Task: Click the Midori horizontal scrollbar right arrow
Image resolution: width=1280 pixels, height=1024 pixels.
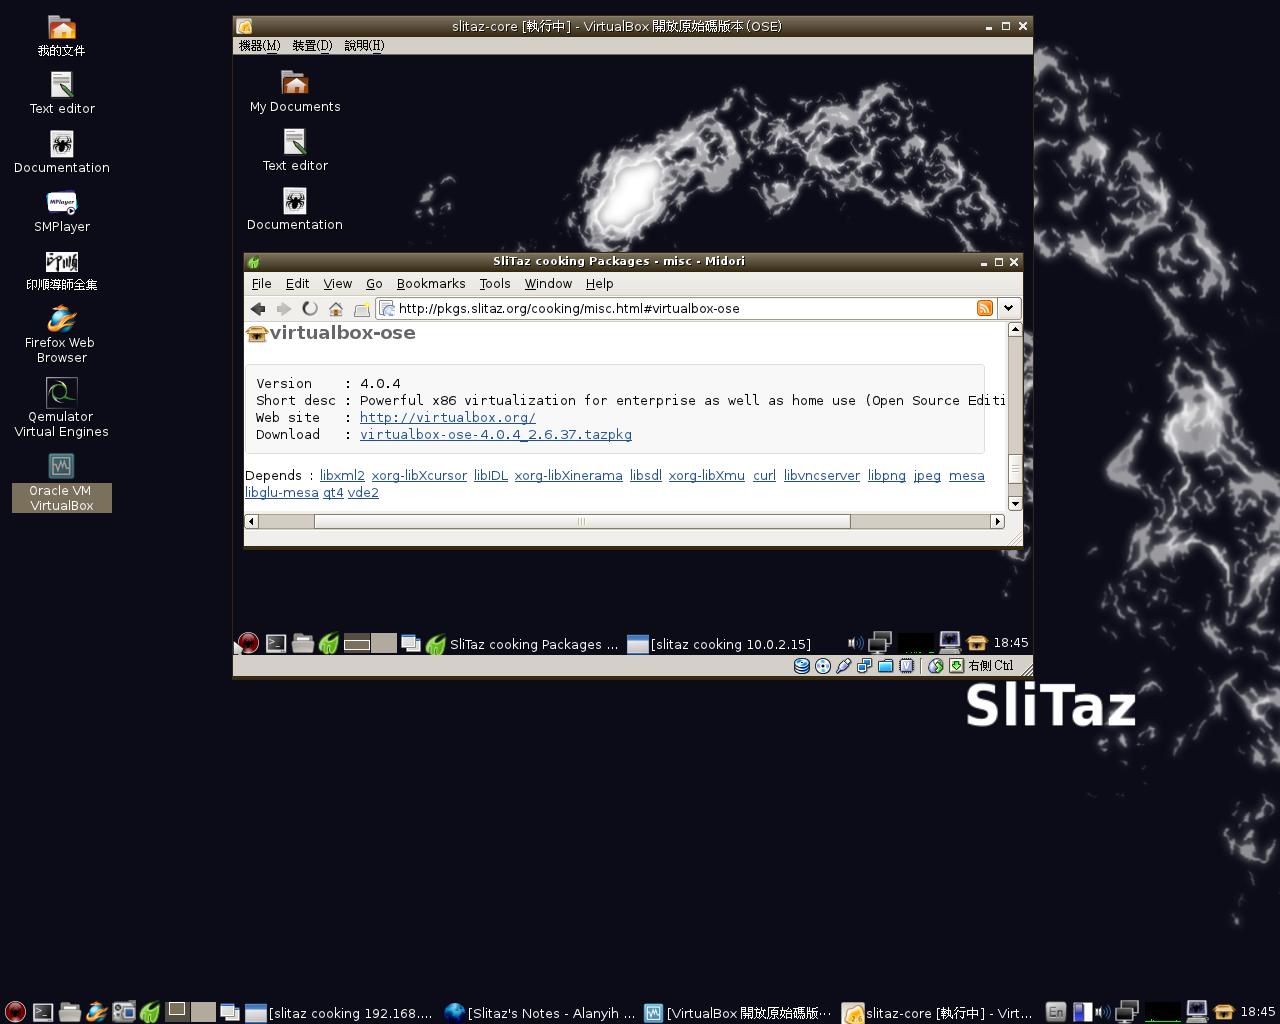Action: (x=997, y=521)
